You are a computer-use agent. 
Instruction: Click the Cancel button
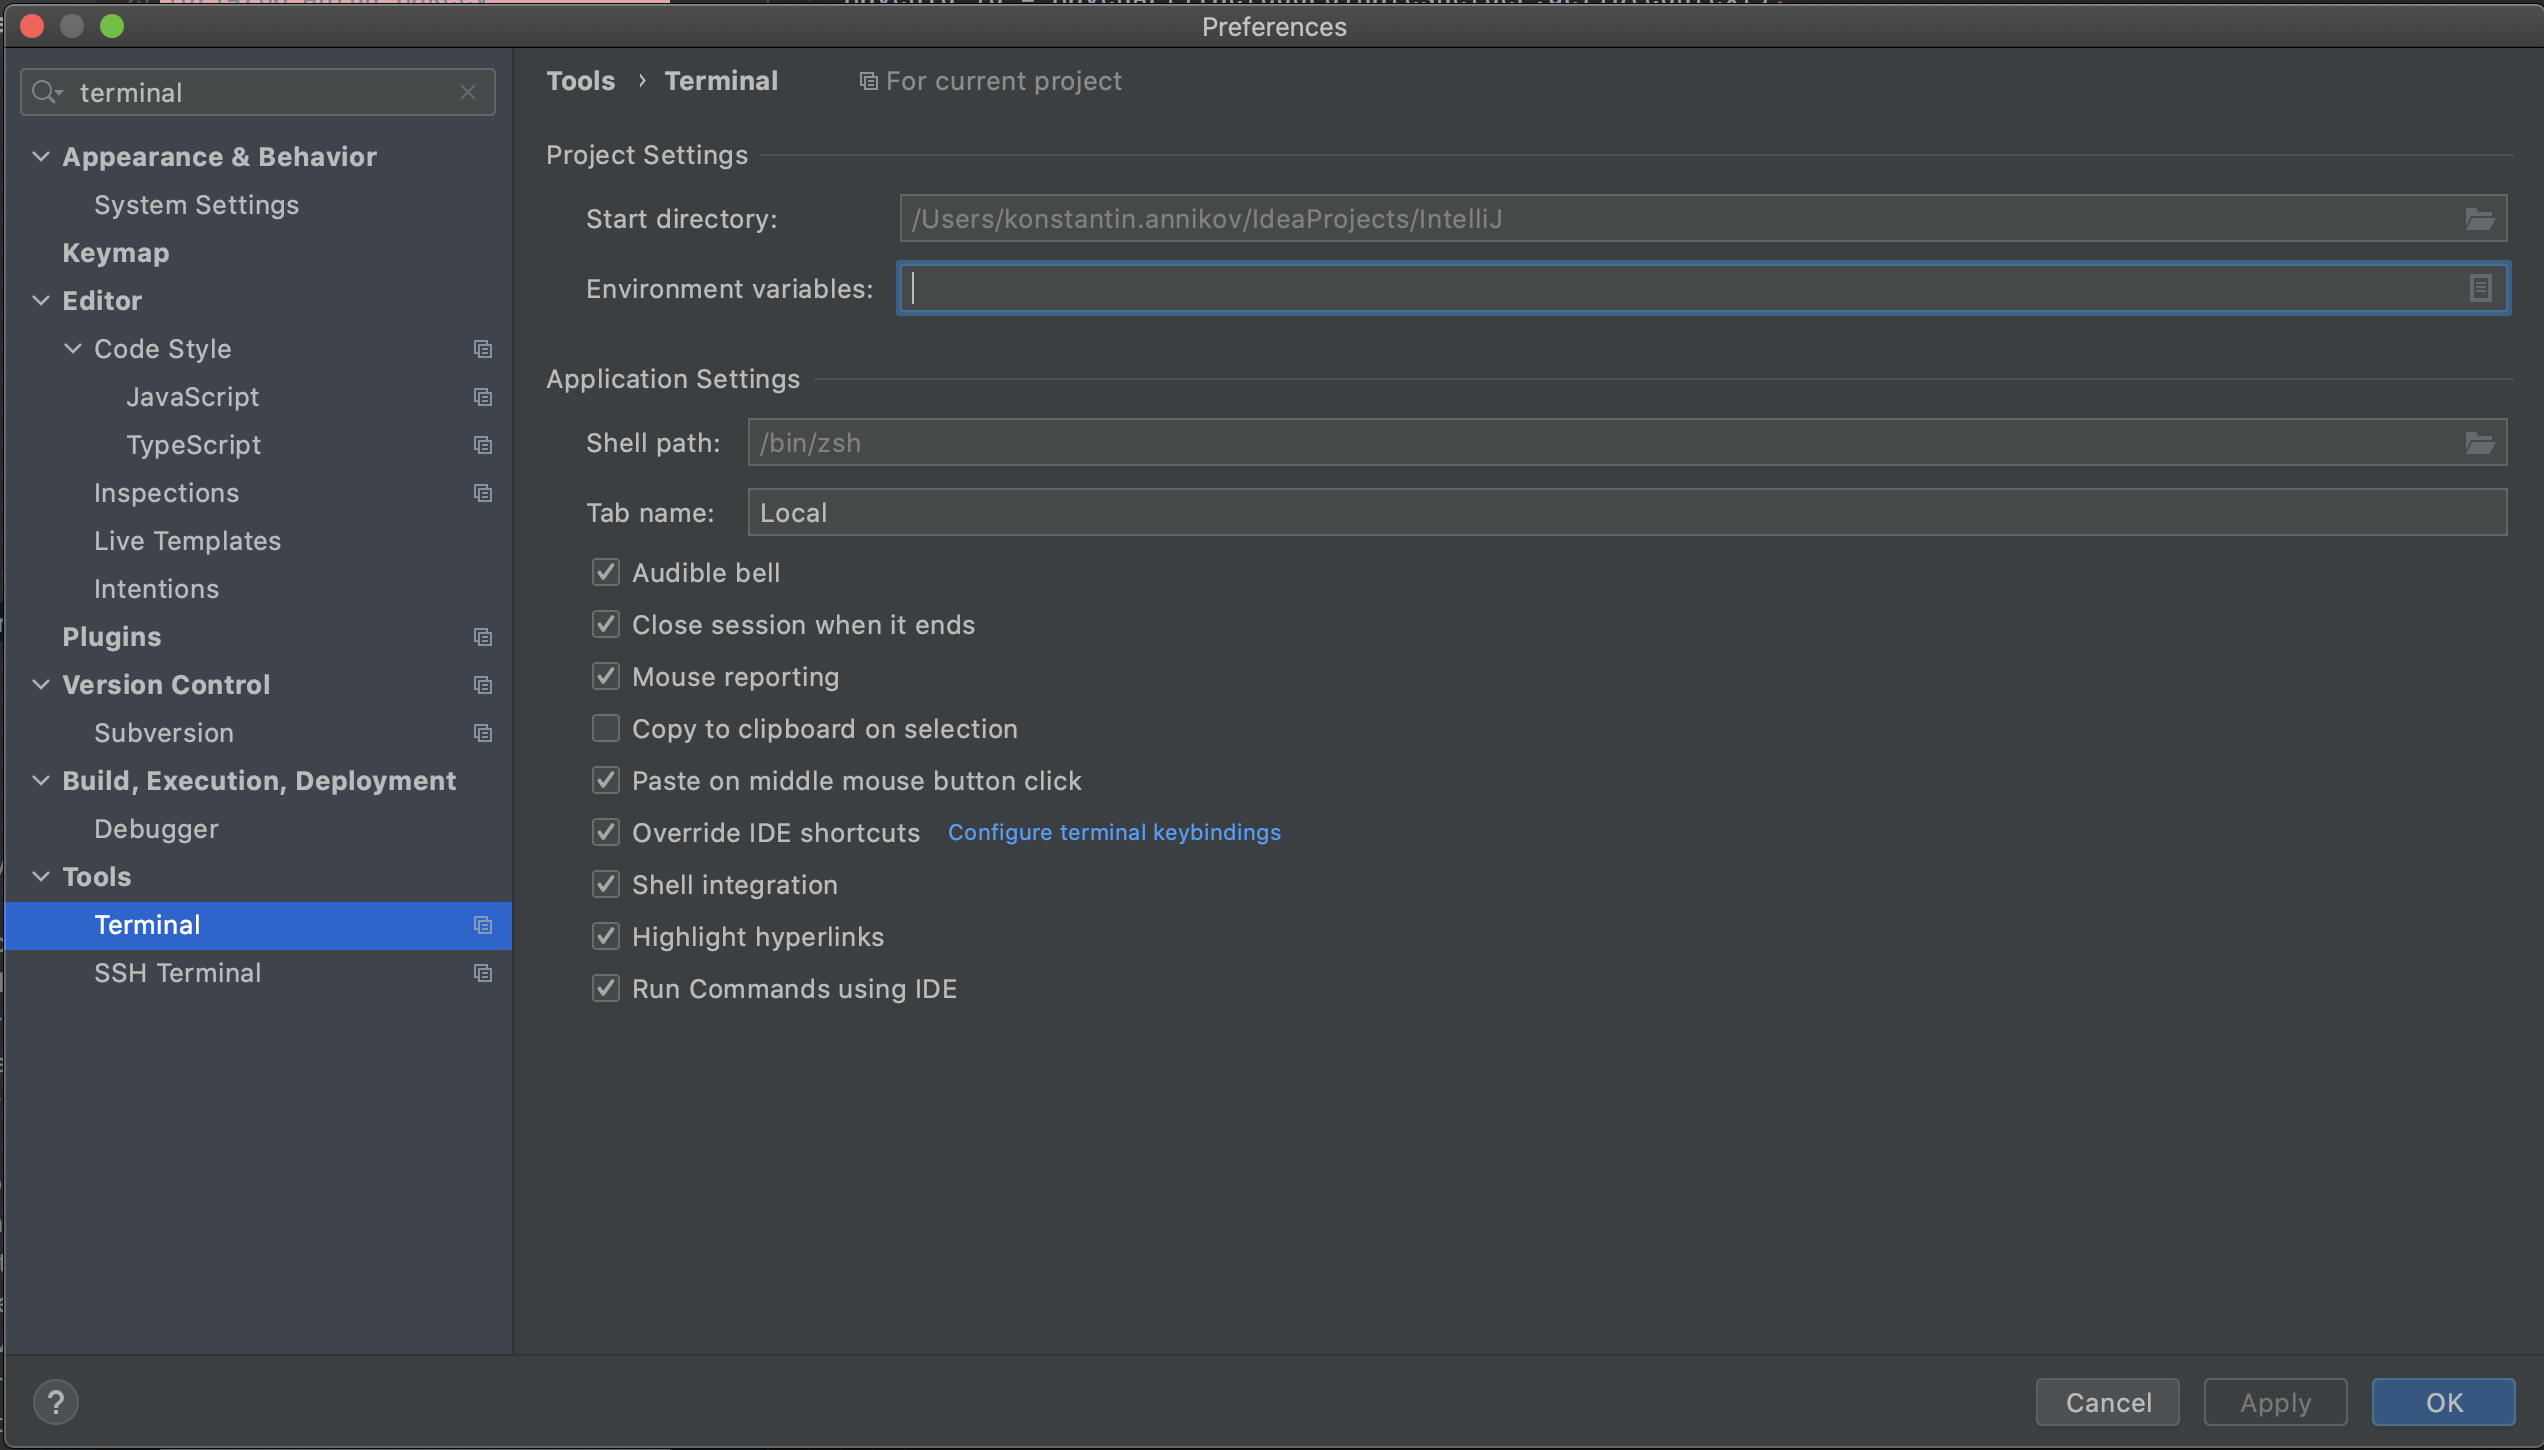[2108, 1402]
